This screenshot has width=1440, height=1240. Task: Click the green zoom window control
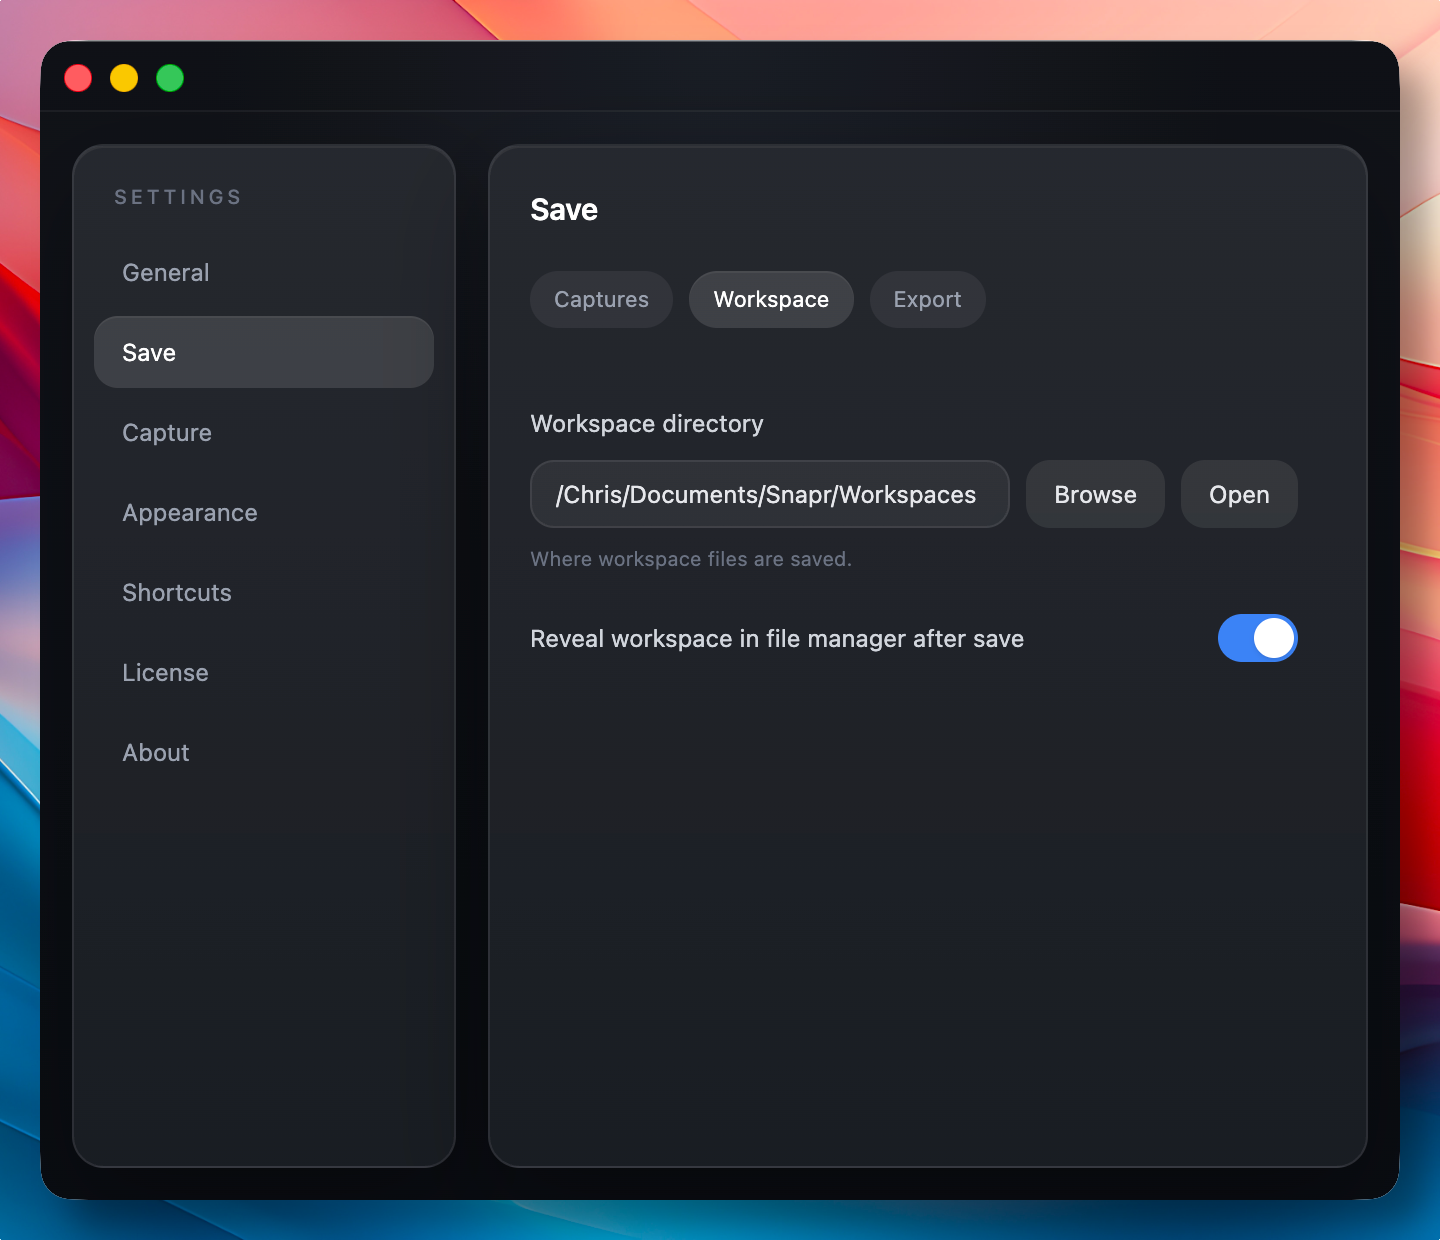[169, 77]
